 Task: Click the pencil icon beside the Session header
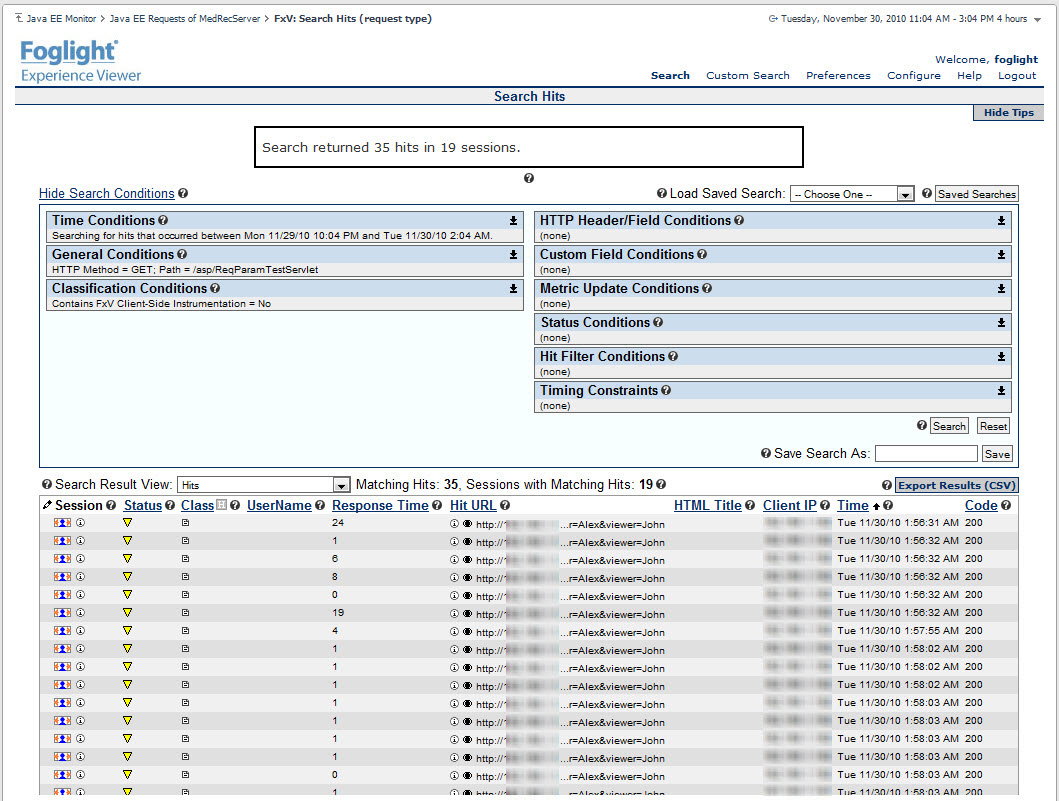tap(47, 506)
